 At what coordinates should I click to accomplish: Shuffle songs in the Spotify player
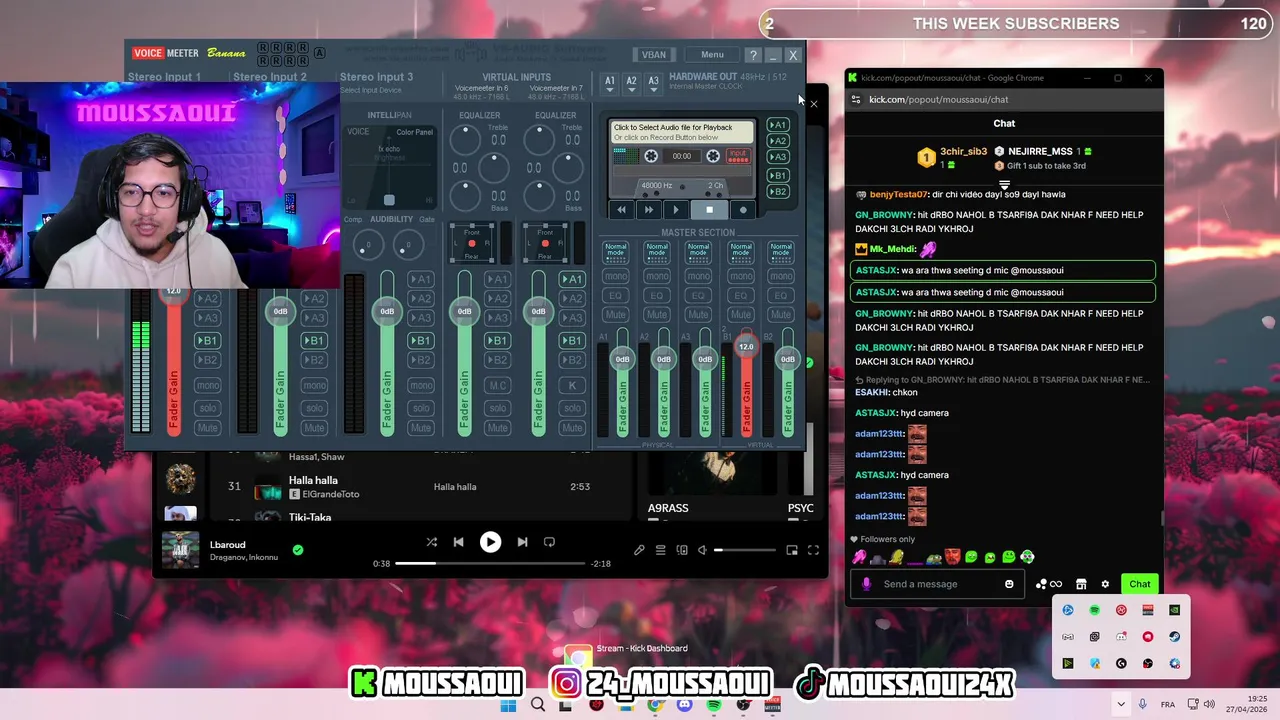431,542
